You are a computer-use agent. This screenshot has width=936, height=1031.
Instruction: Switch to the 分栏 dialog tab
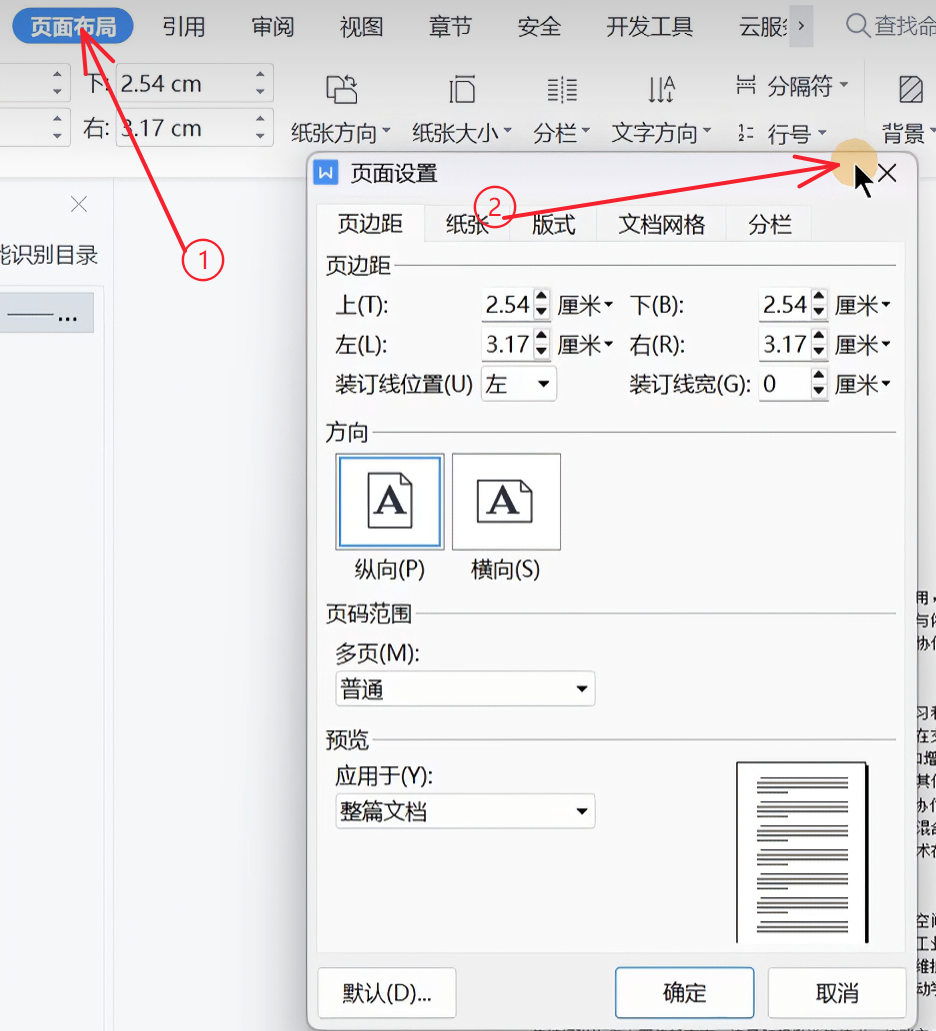[769, 224]
